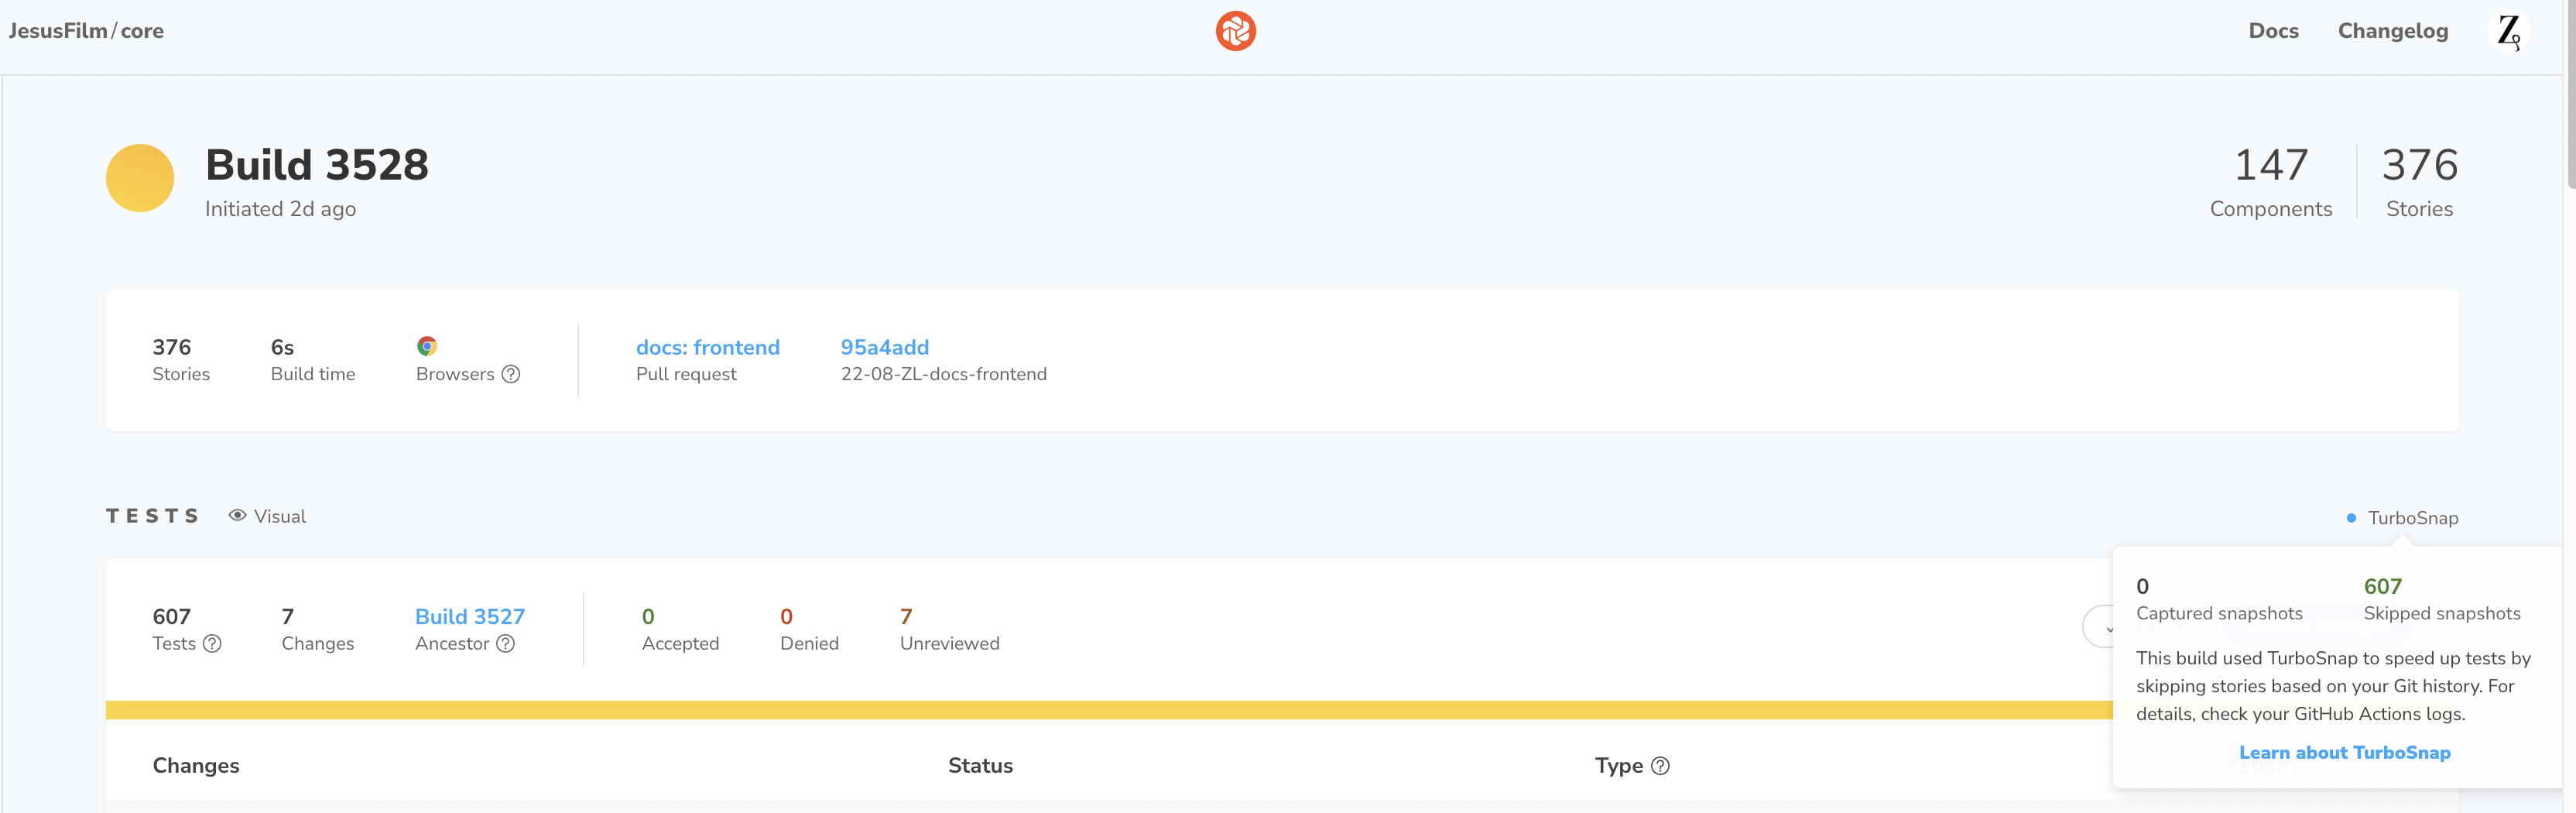Open the Docs page
This screenshot has width=2576, height=813.
pyautogui.click(x=2273, y=31)
